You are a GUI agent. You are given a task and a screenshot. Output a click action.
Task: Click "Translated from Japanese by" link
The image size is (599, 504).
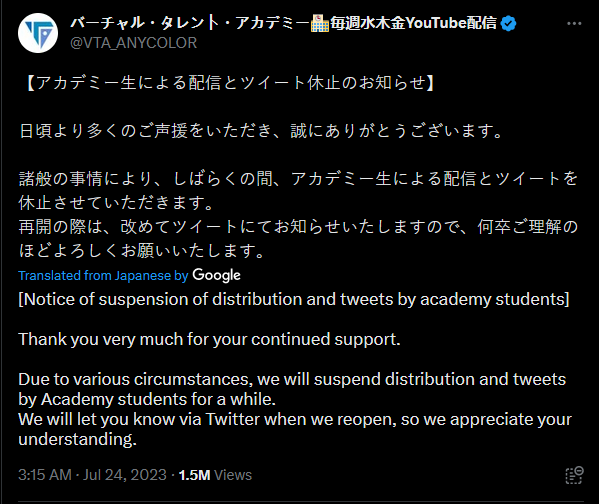[103, 275]
